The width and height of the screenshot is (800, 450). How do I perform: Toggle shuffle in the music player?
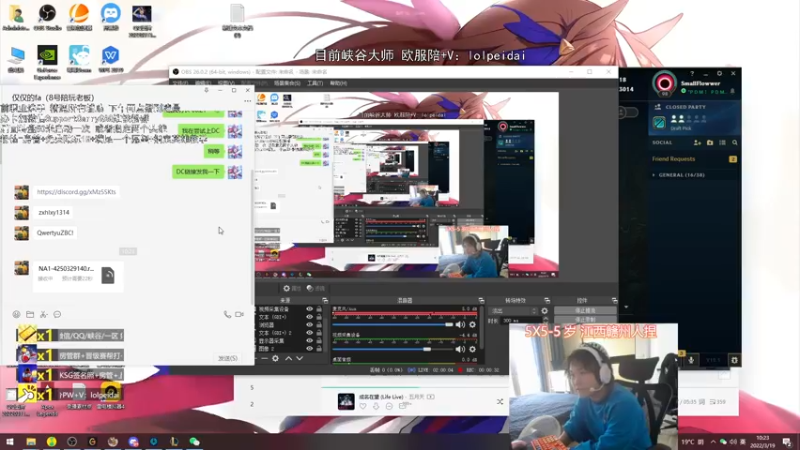click(499, 402)
